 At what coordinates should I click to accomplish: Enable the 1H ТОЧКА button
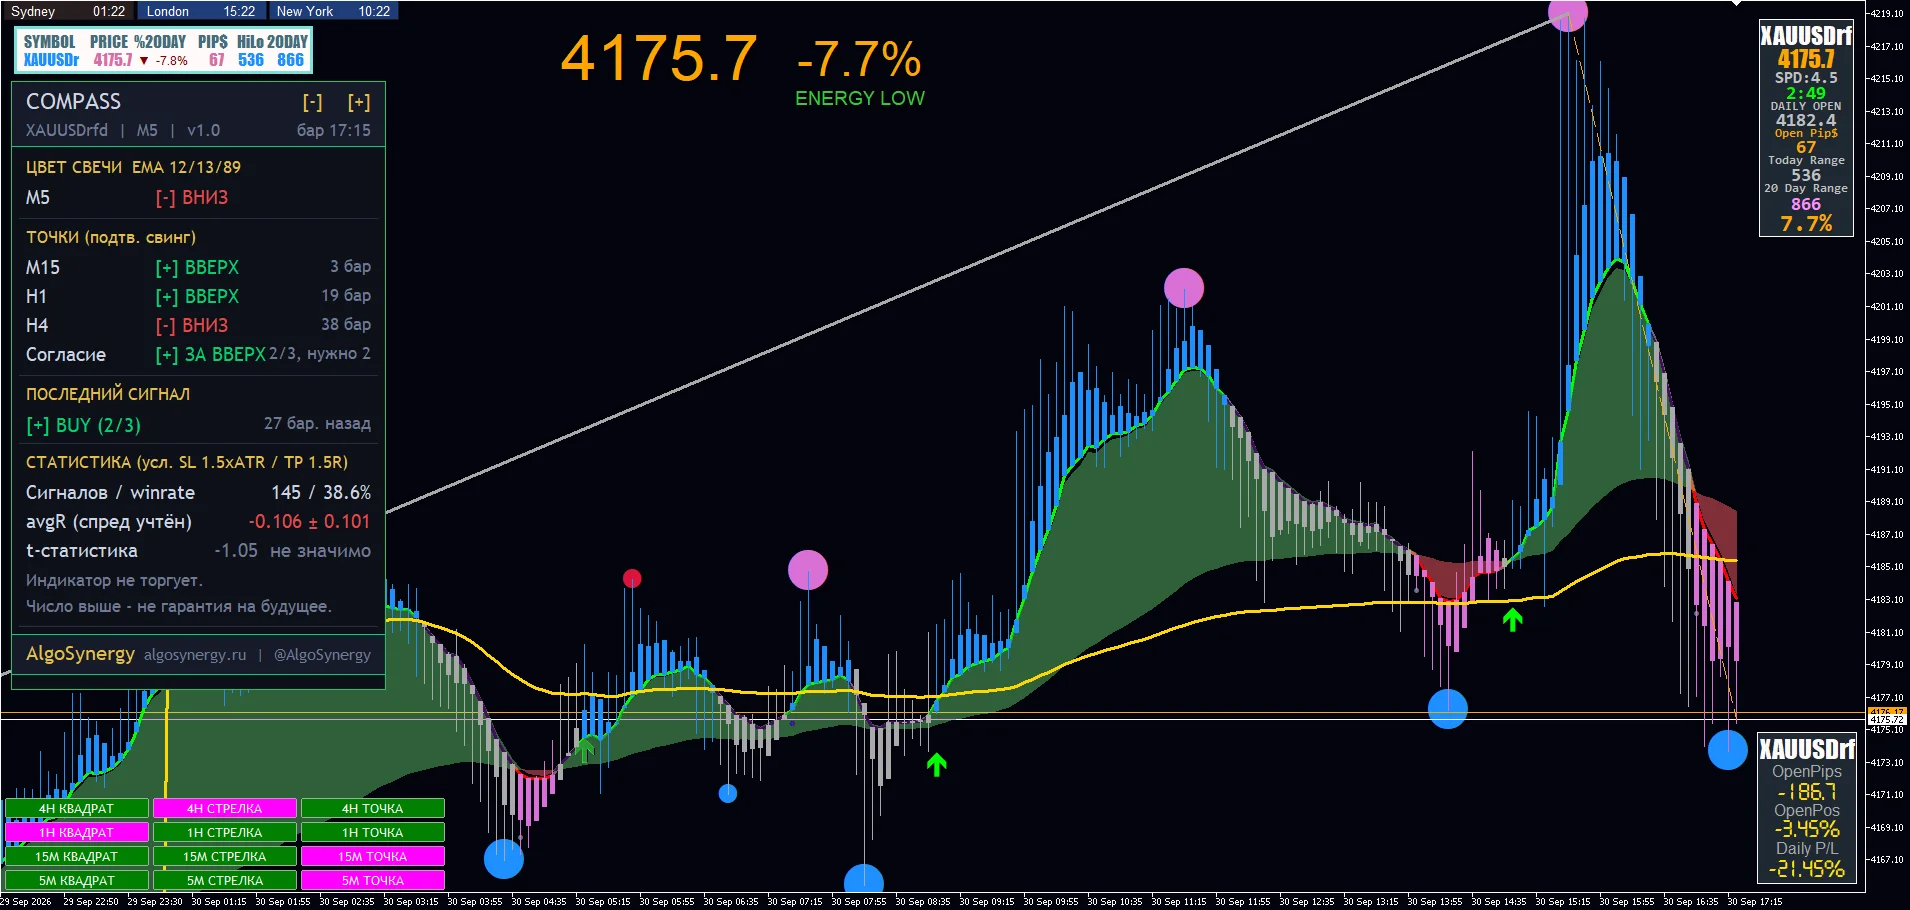pos(373,832)
